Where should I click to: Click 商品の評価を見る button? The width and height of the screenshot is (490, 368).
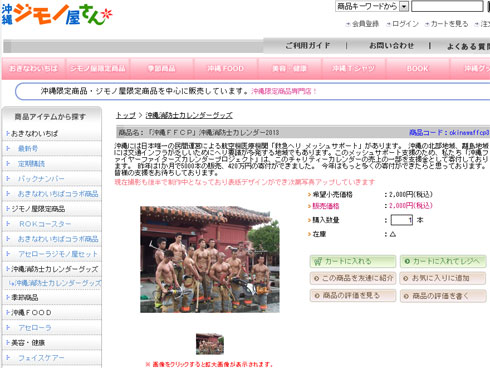pyautogui.click(x=353, y=296)
